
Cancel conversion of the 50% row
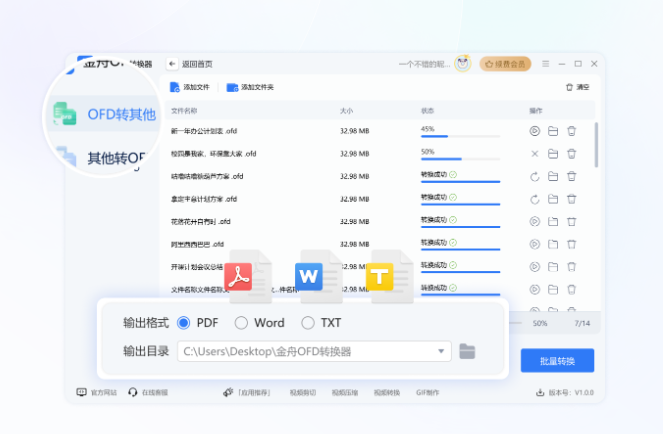535,154
